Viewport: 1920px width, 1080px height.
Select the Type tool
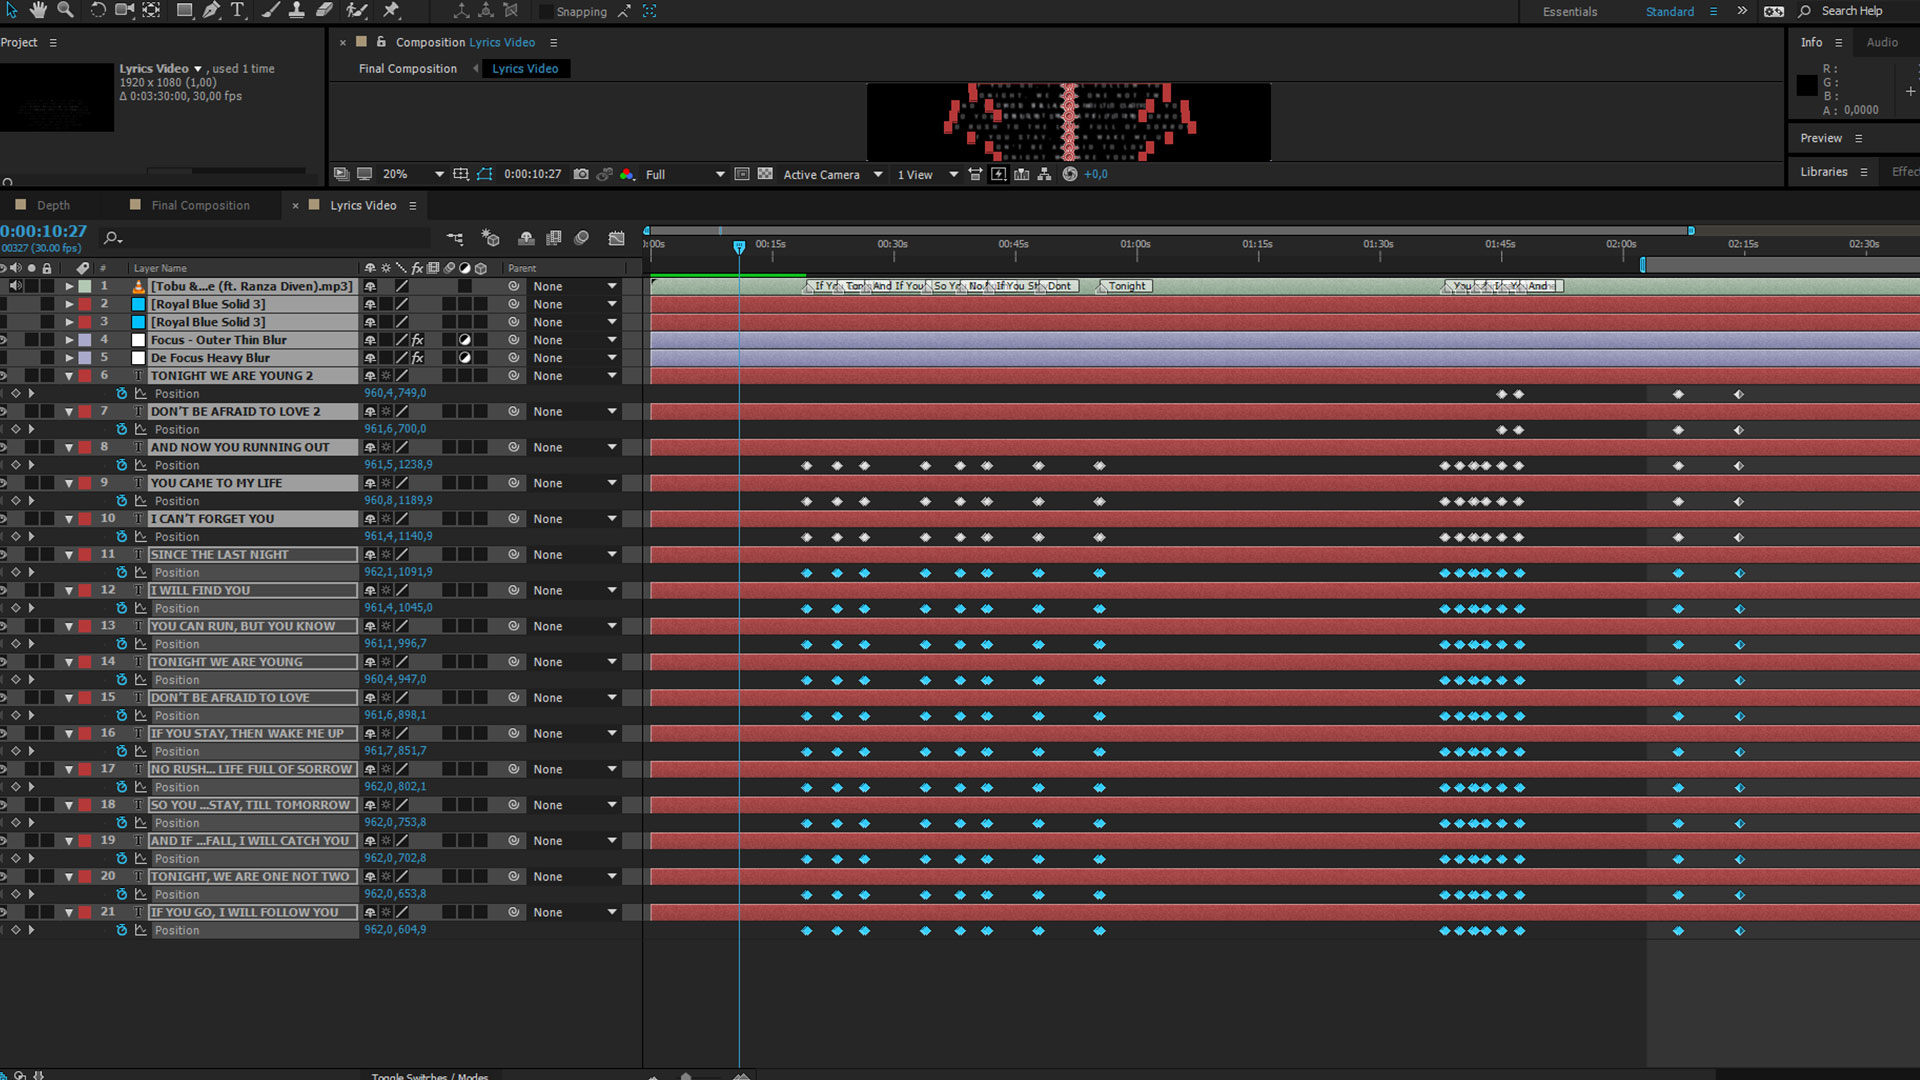tap(238, 10)
